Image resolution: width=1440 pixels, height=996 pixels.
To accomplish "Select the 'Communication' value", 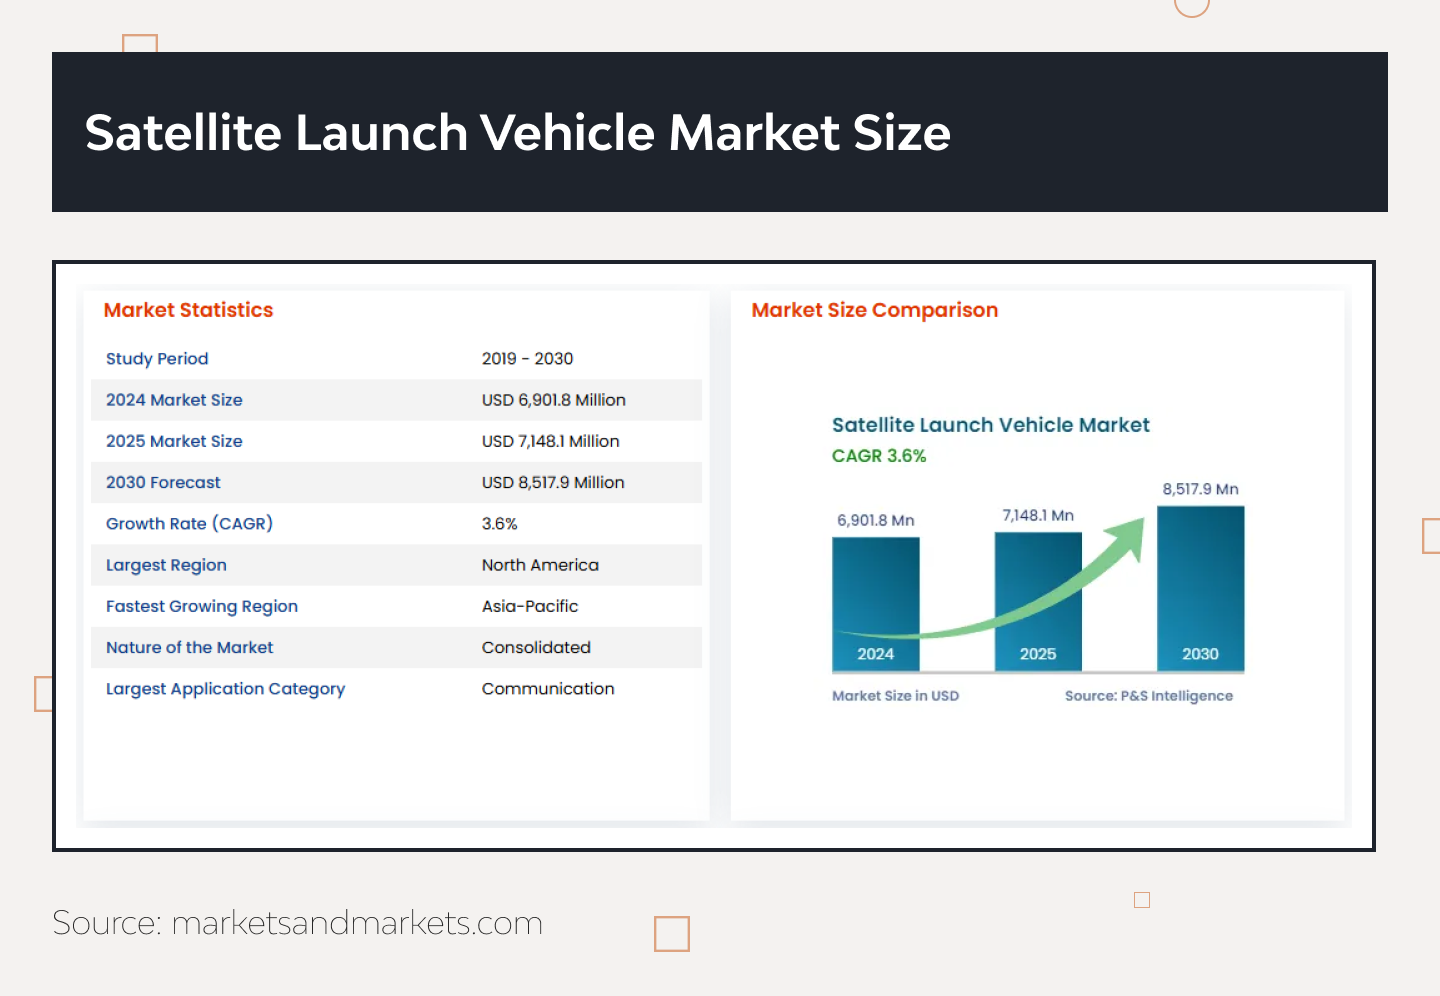I will pos(548,689).
